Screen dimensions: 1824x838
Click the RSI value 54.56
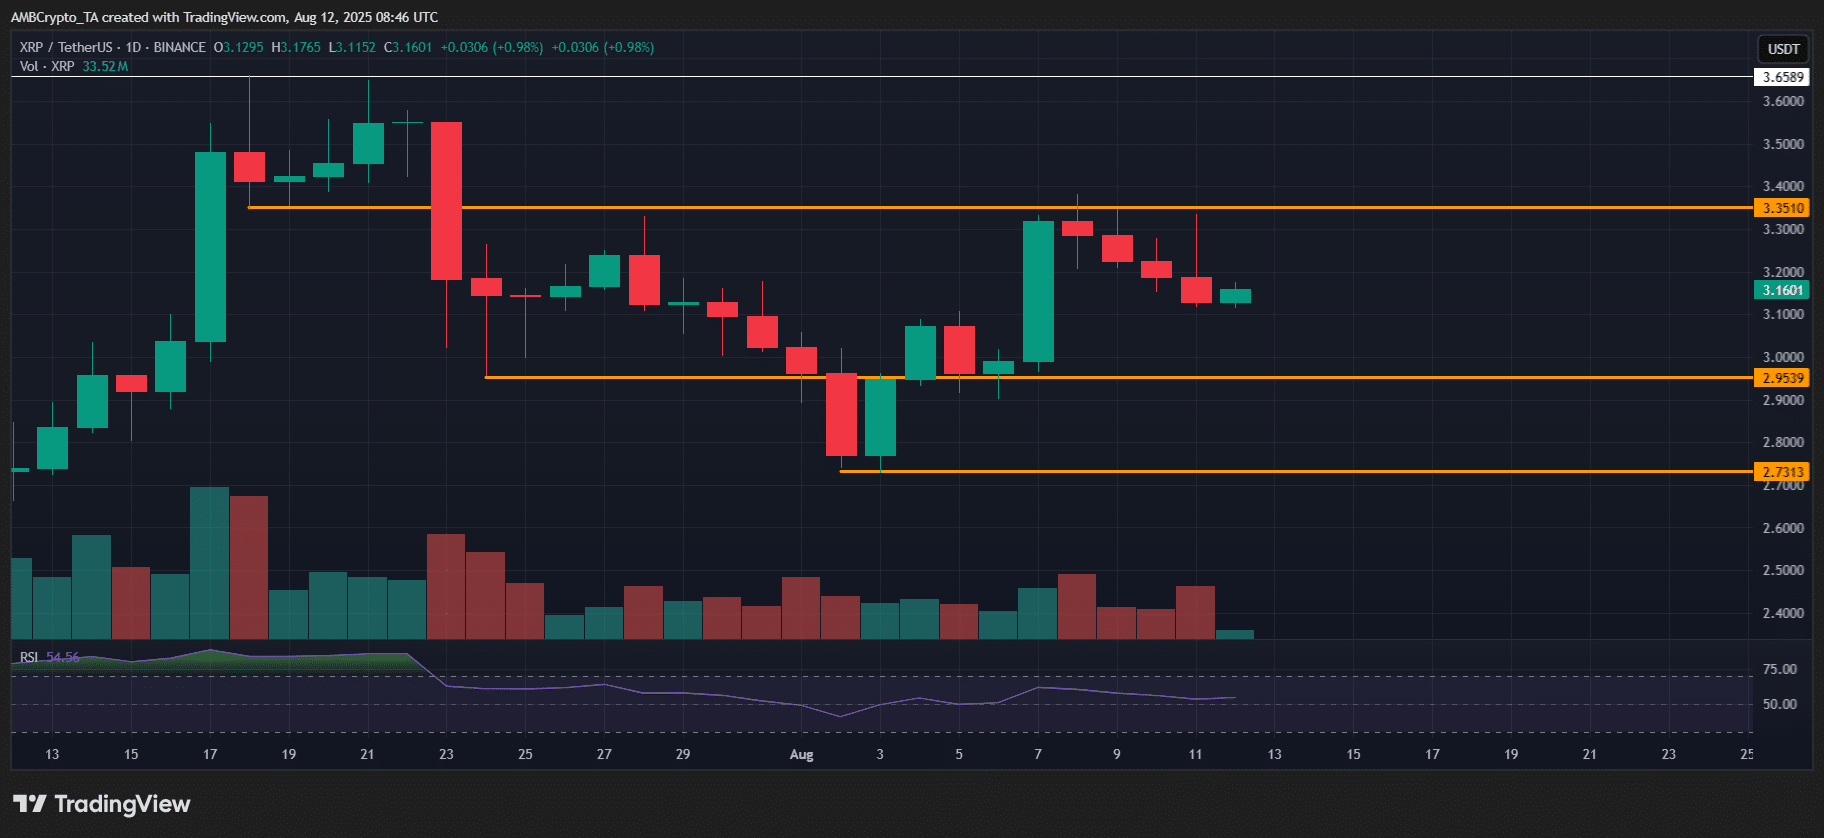tap(62, 657)
